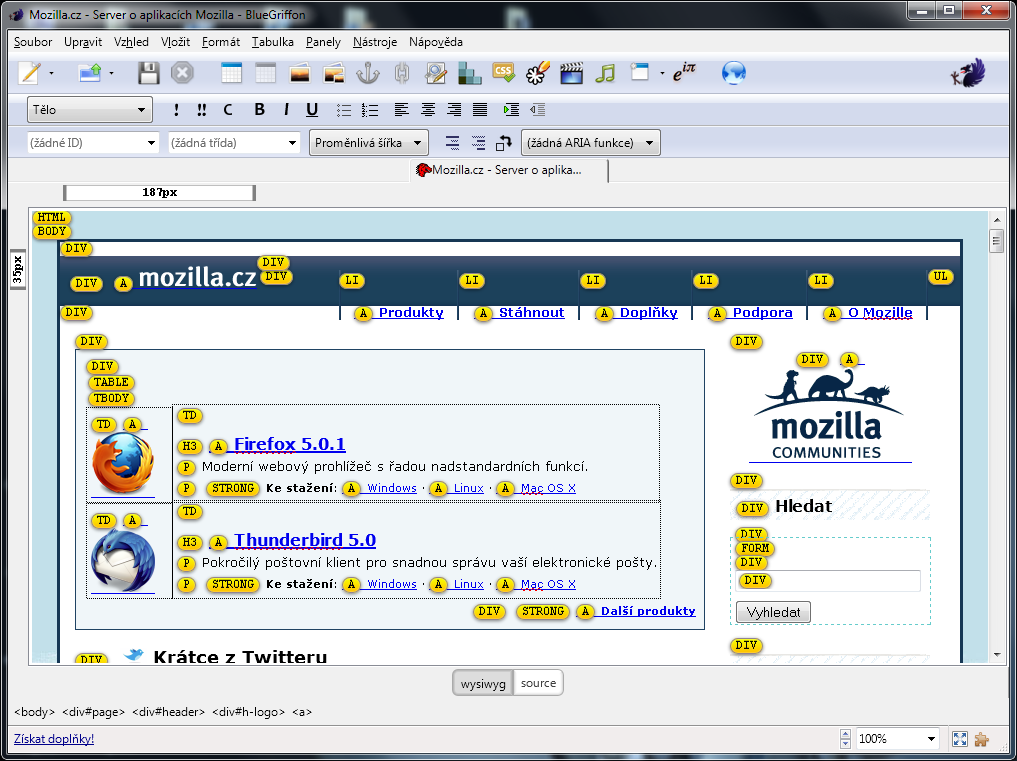This screenshot has width=1017, height=761.
Task: Click the New document pencil icon
Action: [x=29, y=73]
